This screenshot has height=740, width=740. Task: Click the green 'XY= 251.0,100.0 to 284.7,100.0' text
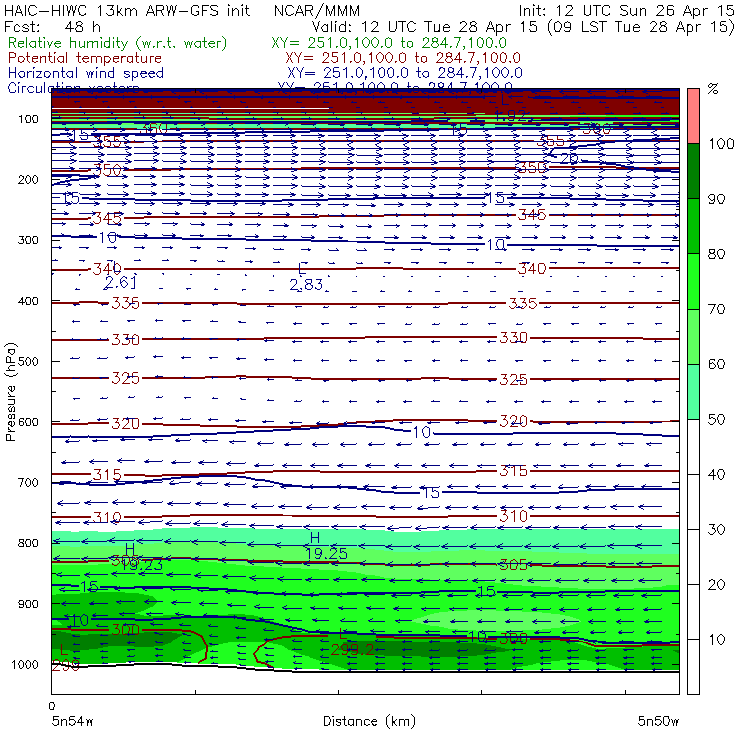389,43
